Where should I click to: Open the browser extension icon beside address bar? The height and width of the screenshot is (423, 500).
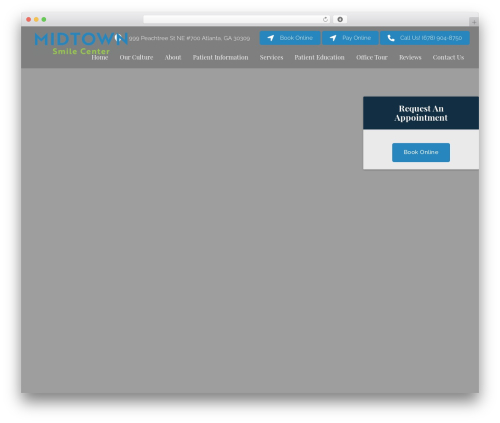tap(340, 19)
